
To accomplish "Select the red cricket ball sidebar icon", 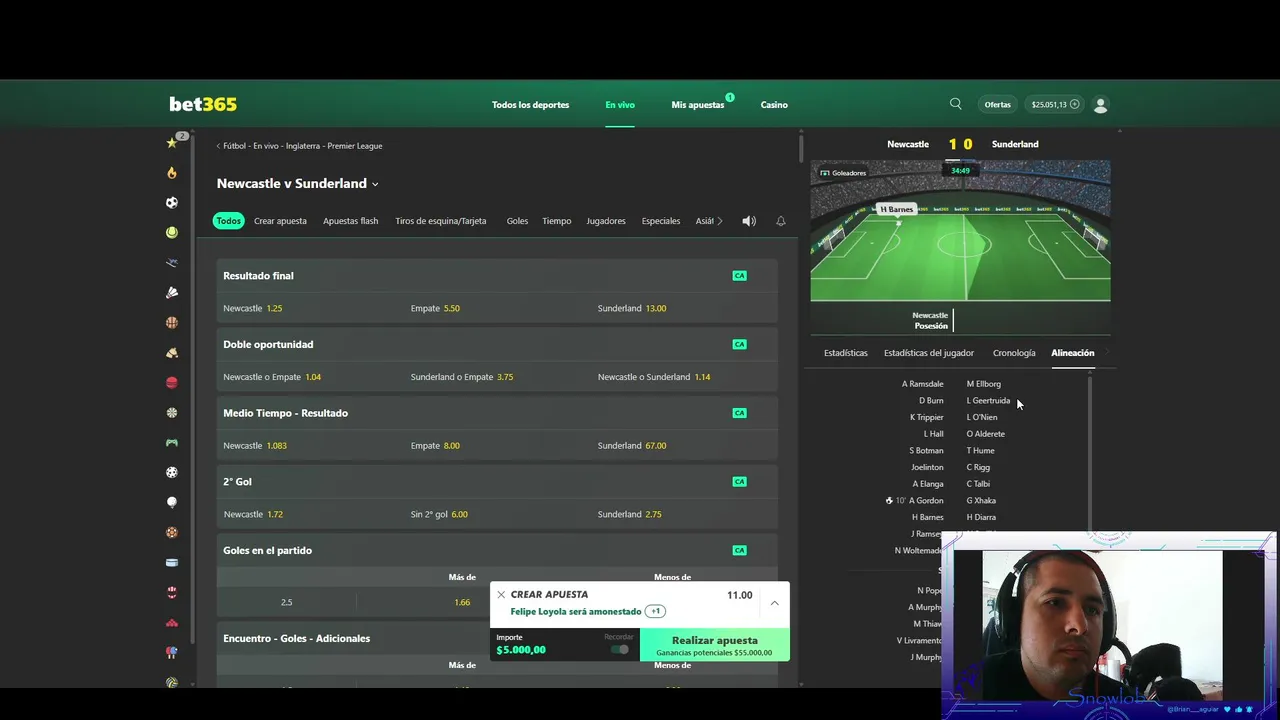I will [x=172, y=383].
